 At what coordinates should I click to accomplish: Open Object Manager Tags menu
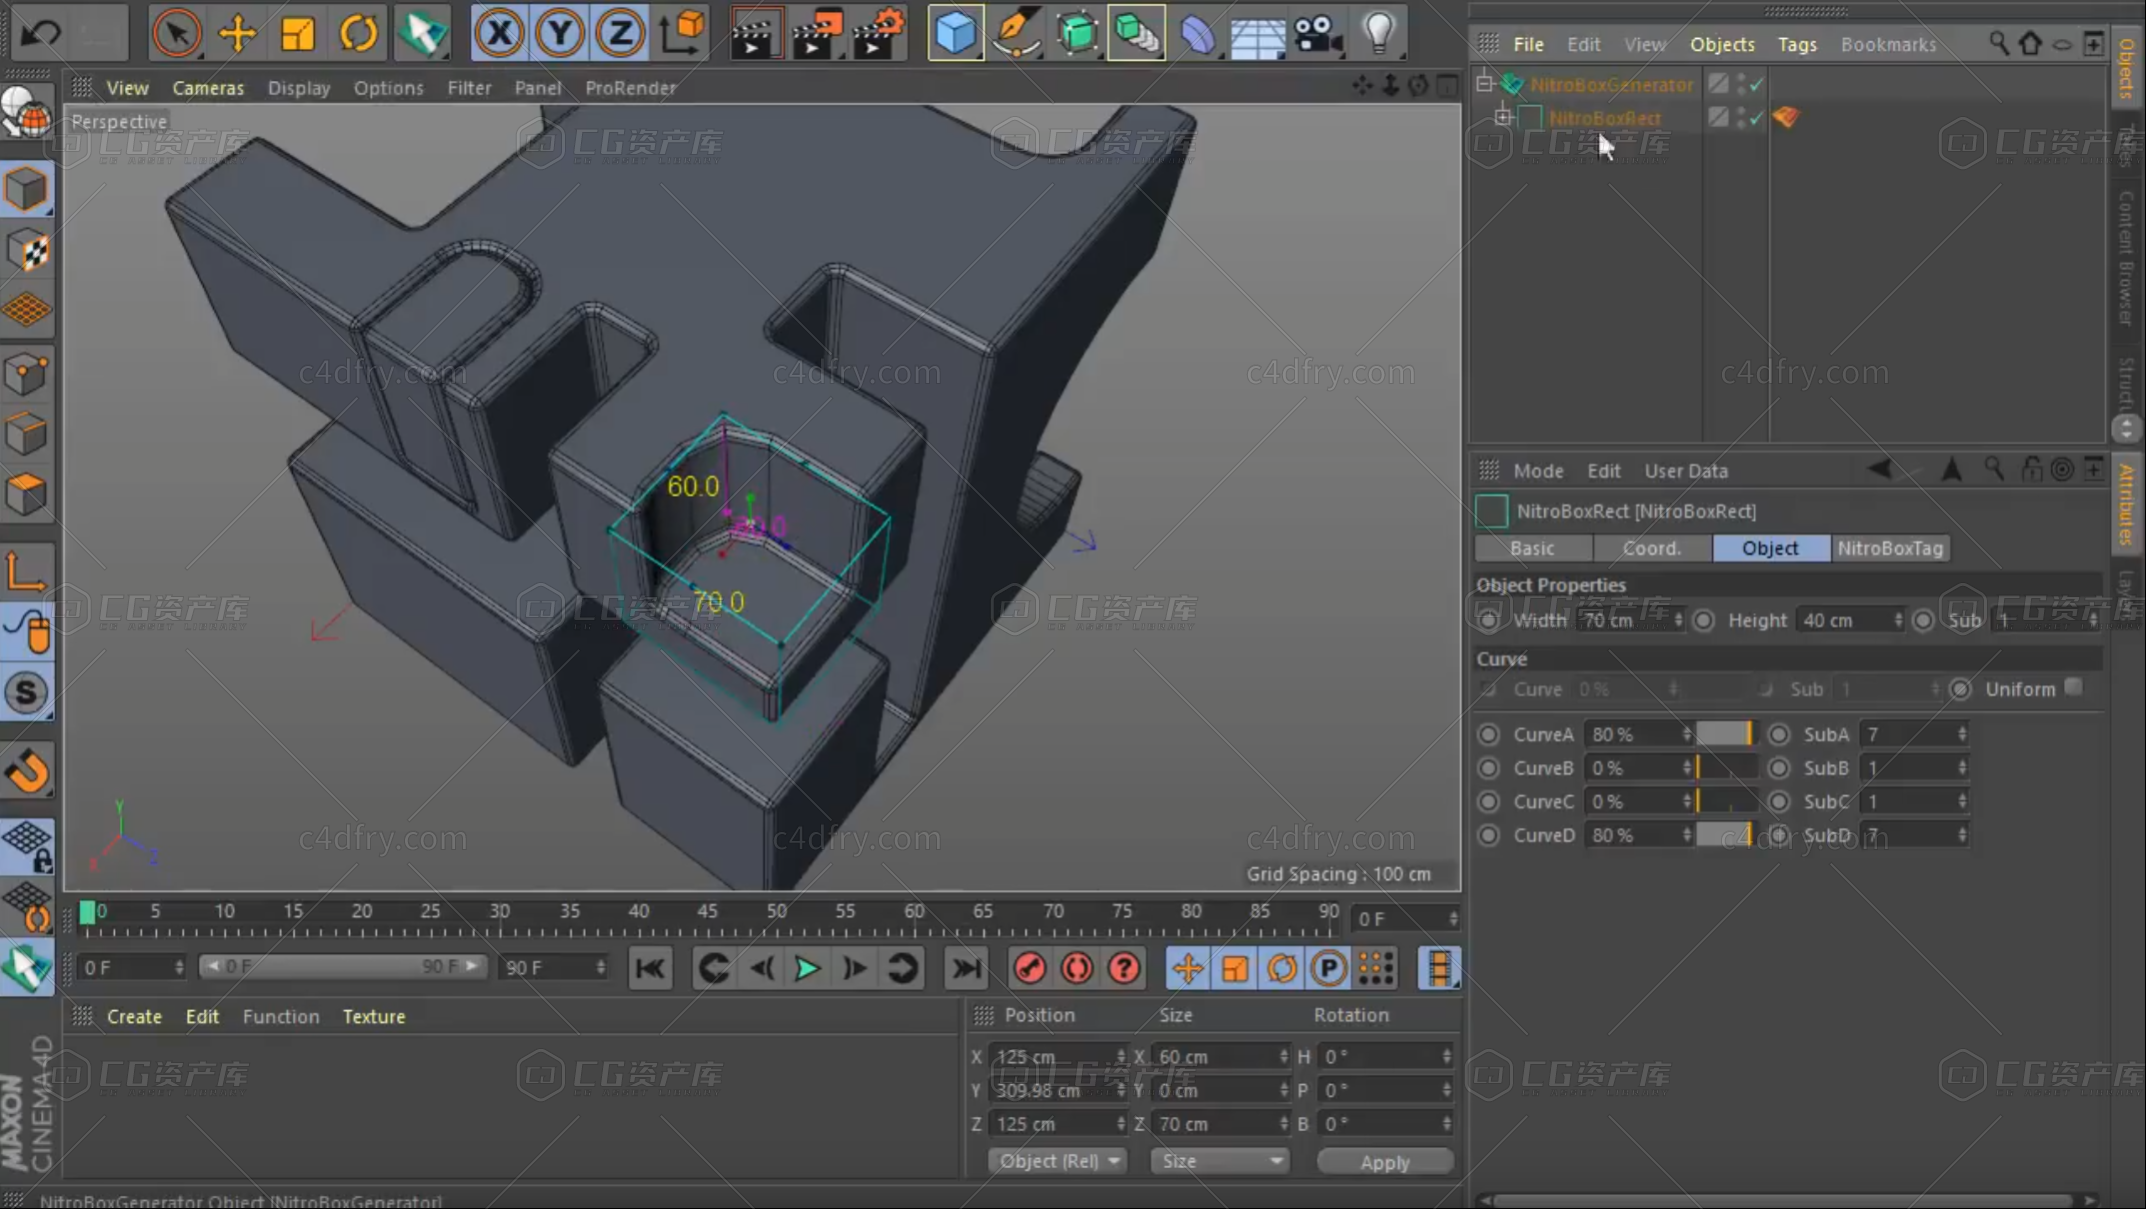(1797, 44)
